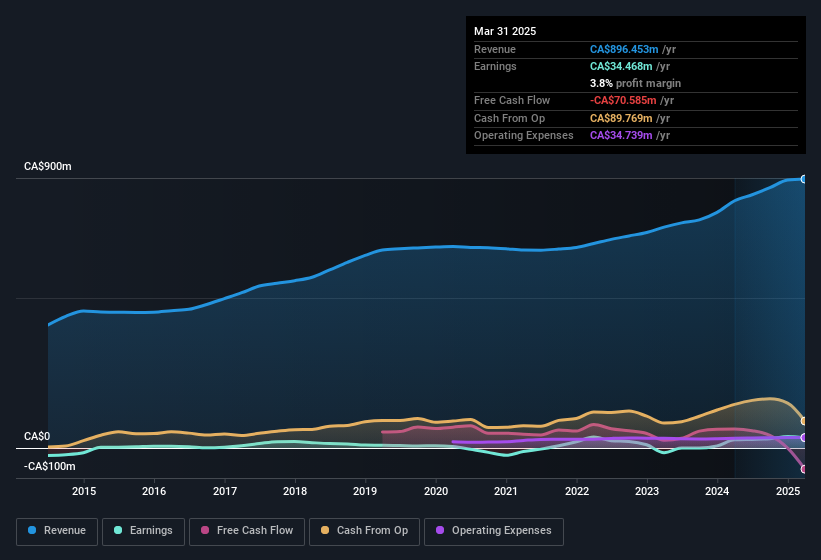Click the CA$89.769m cash from op value

tap(621, 118)
